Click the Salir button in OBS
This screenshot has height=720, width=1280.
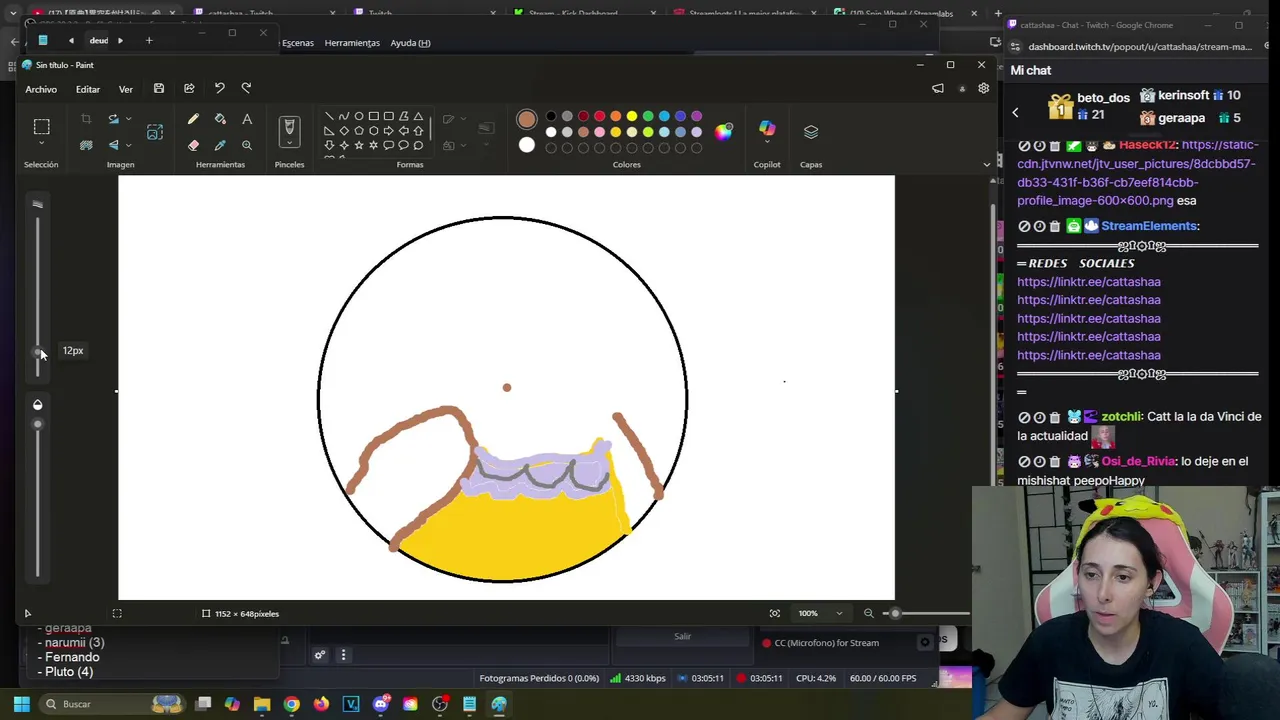click(682, 636)
